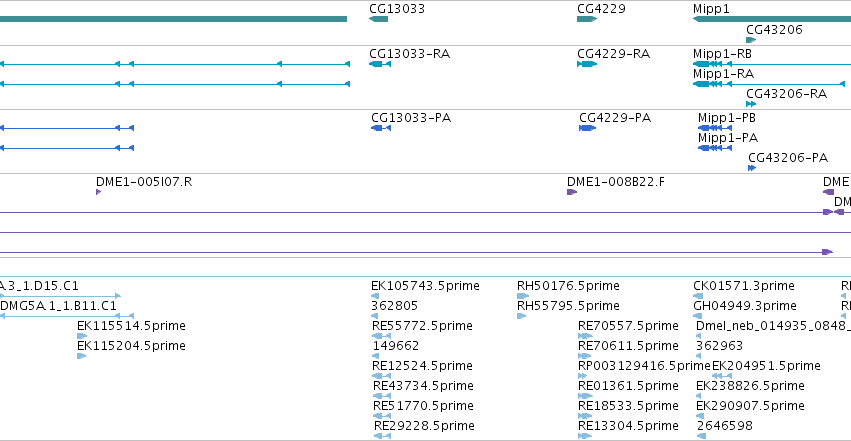This screenshot has height=441, width=851.
Task: Select protein CG13033-PA
Action: tap(411, 118)
